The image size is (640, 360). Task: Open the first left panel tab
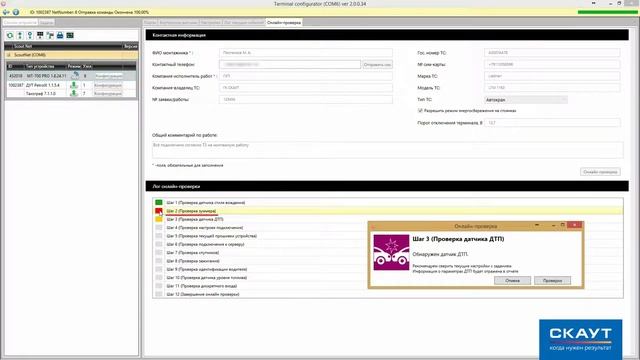tap(20, 22)
